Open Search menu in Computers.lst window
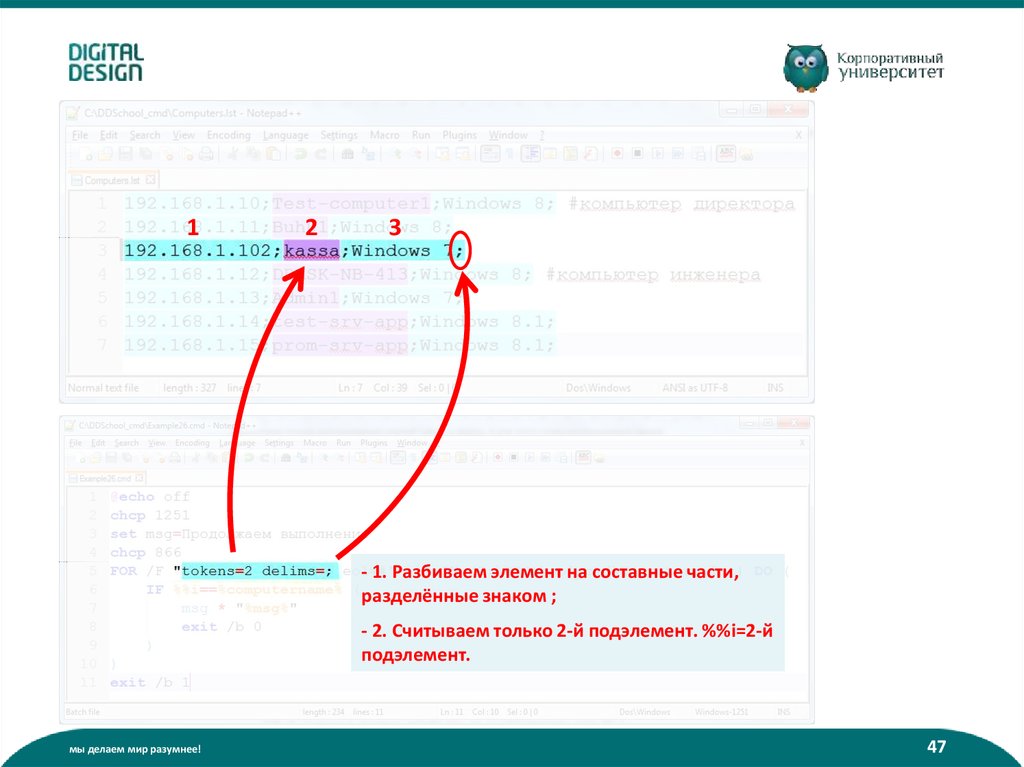This screenshot has width=1024, height=767. point(145,135)
